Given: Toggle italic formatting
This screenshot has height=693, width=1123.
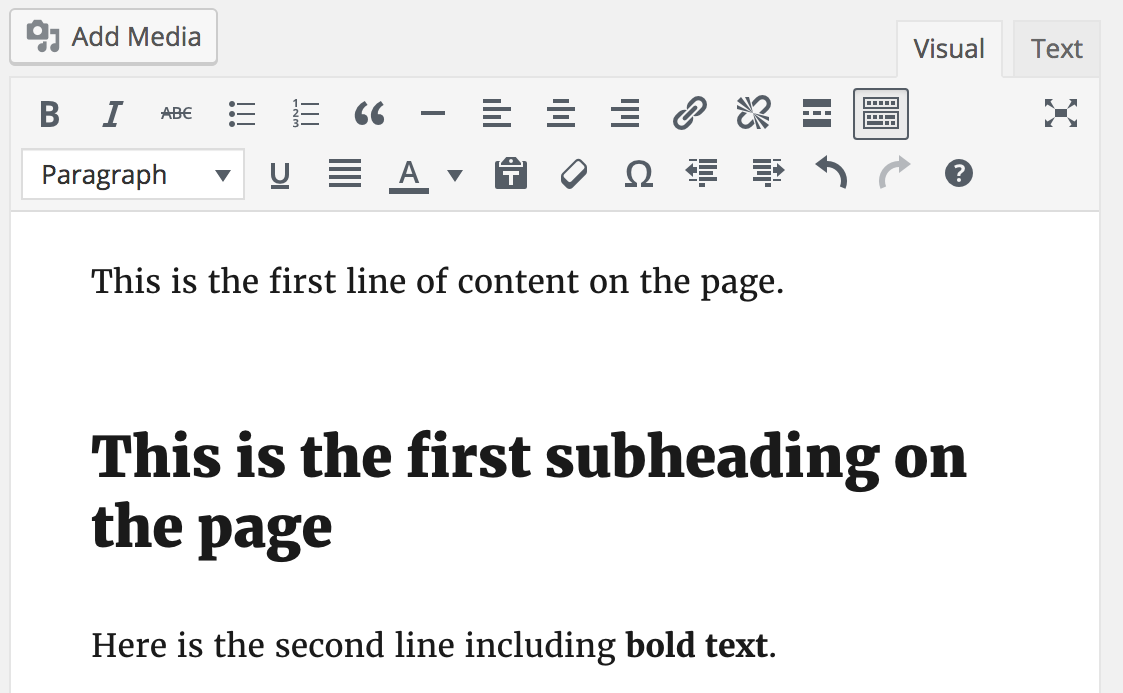Looking at the screenshot, I should 112,114.
